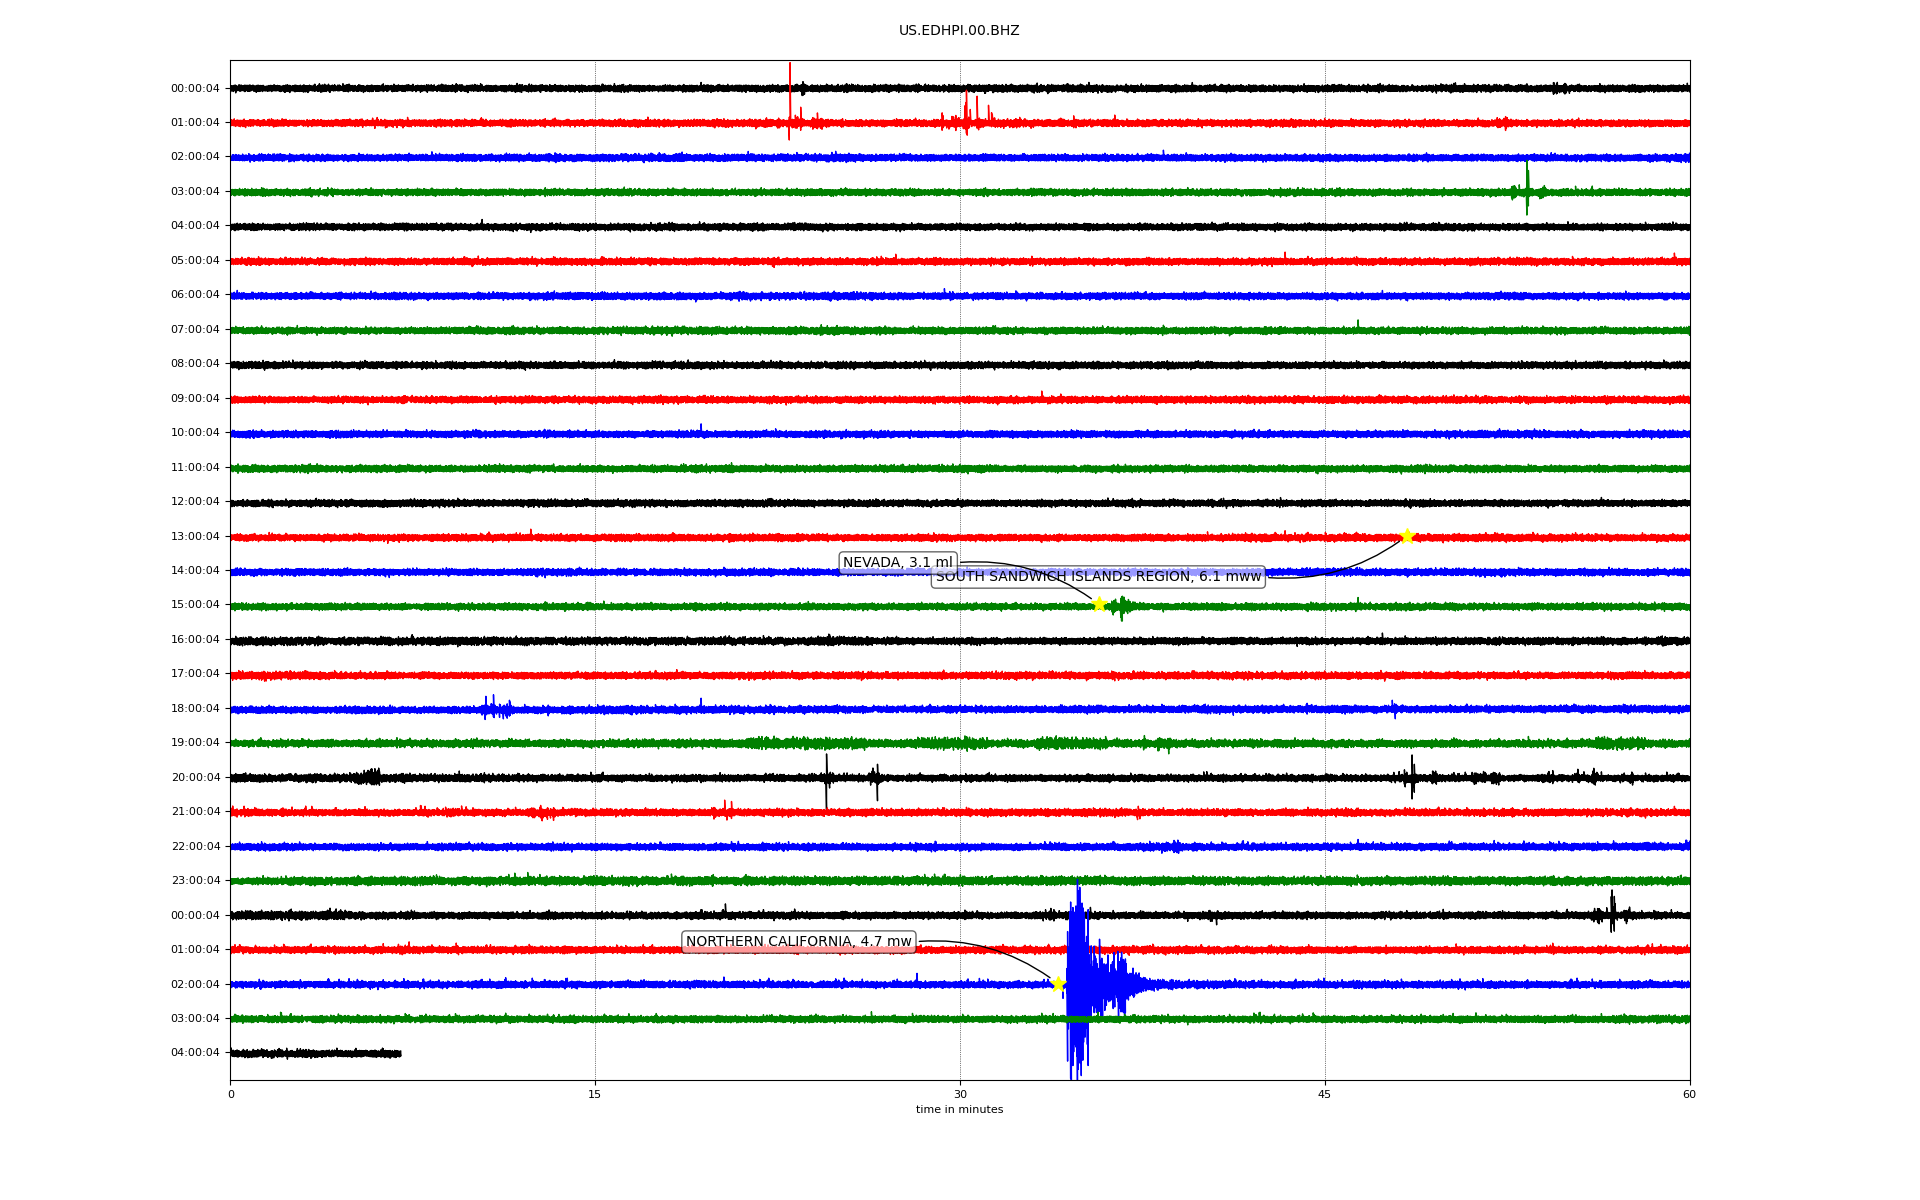Image resolution: width=1920 pixels, height=1200 pixels.
Task: Click the x-axis tick label 0
Action: (231, 1094)
